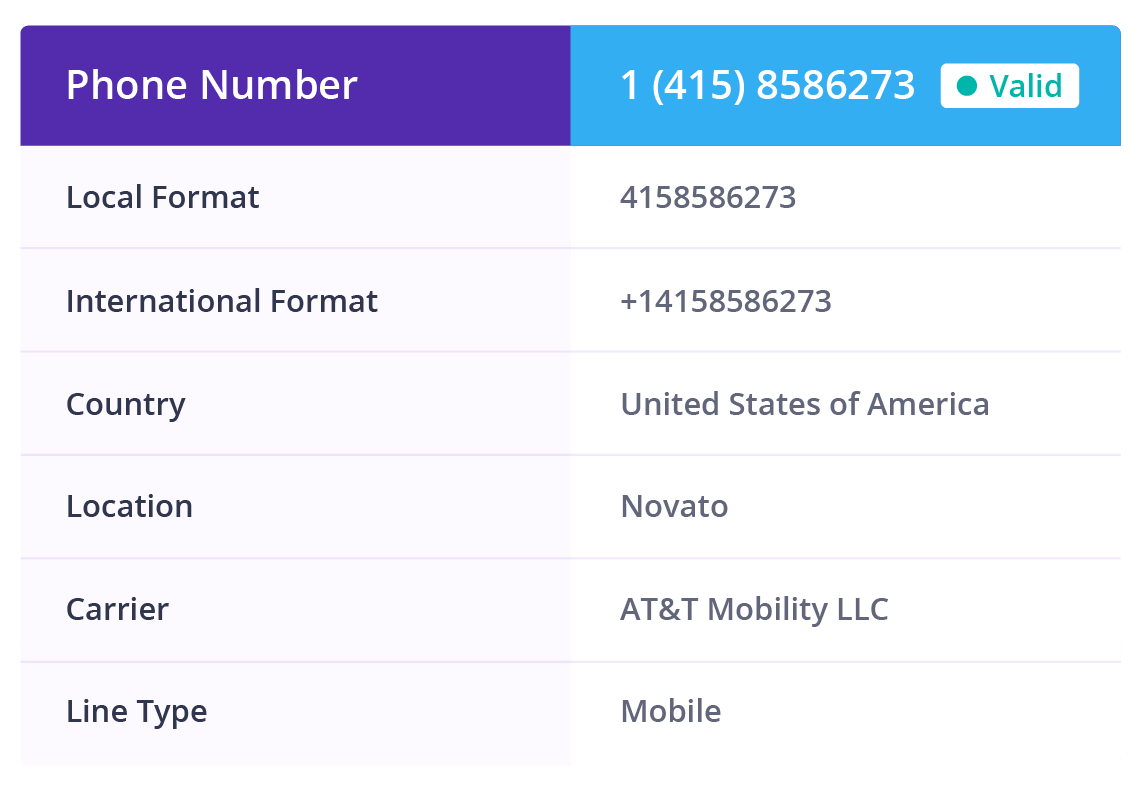Select the local format value 4158586273
1141x799 pixels.
click(x=708, y=197)
